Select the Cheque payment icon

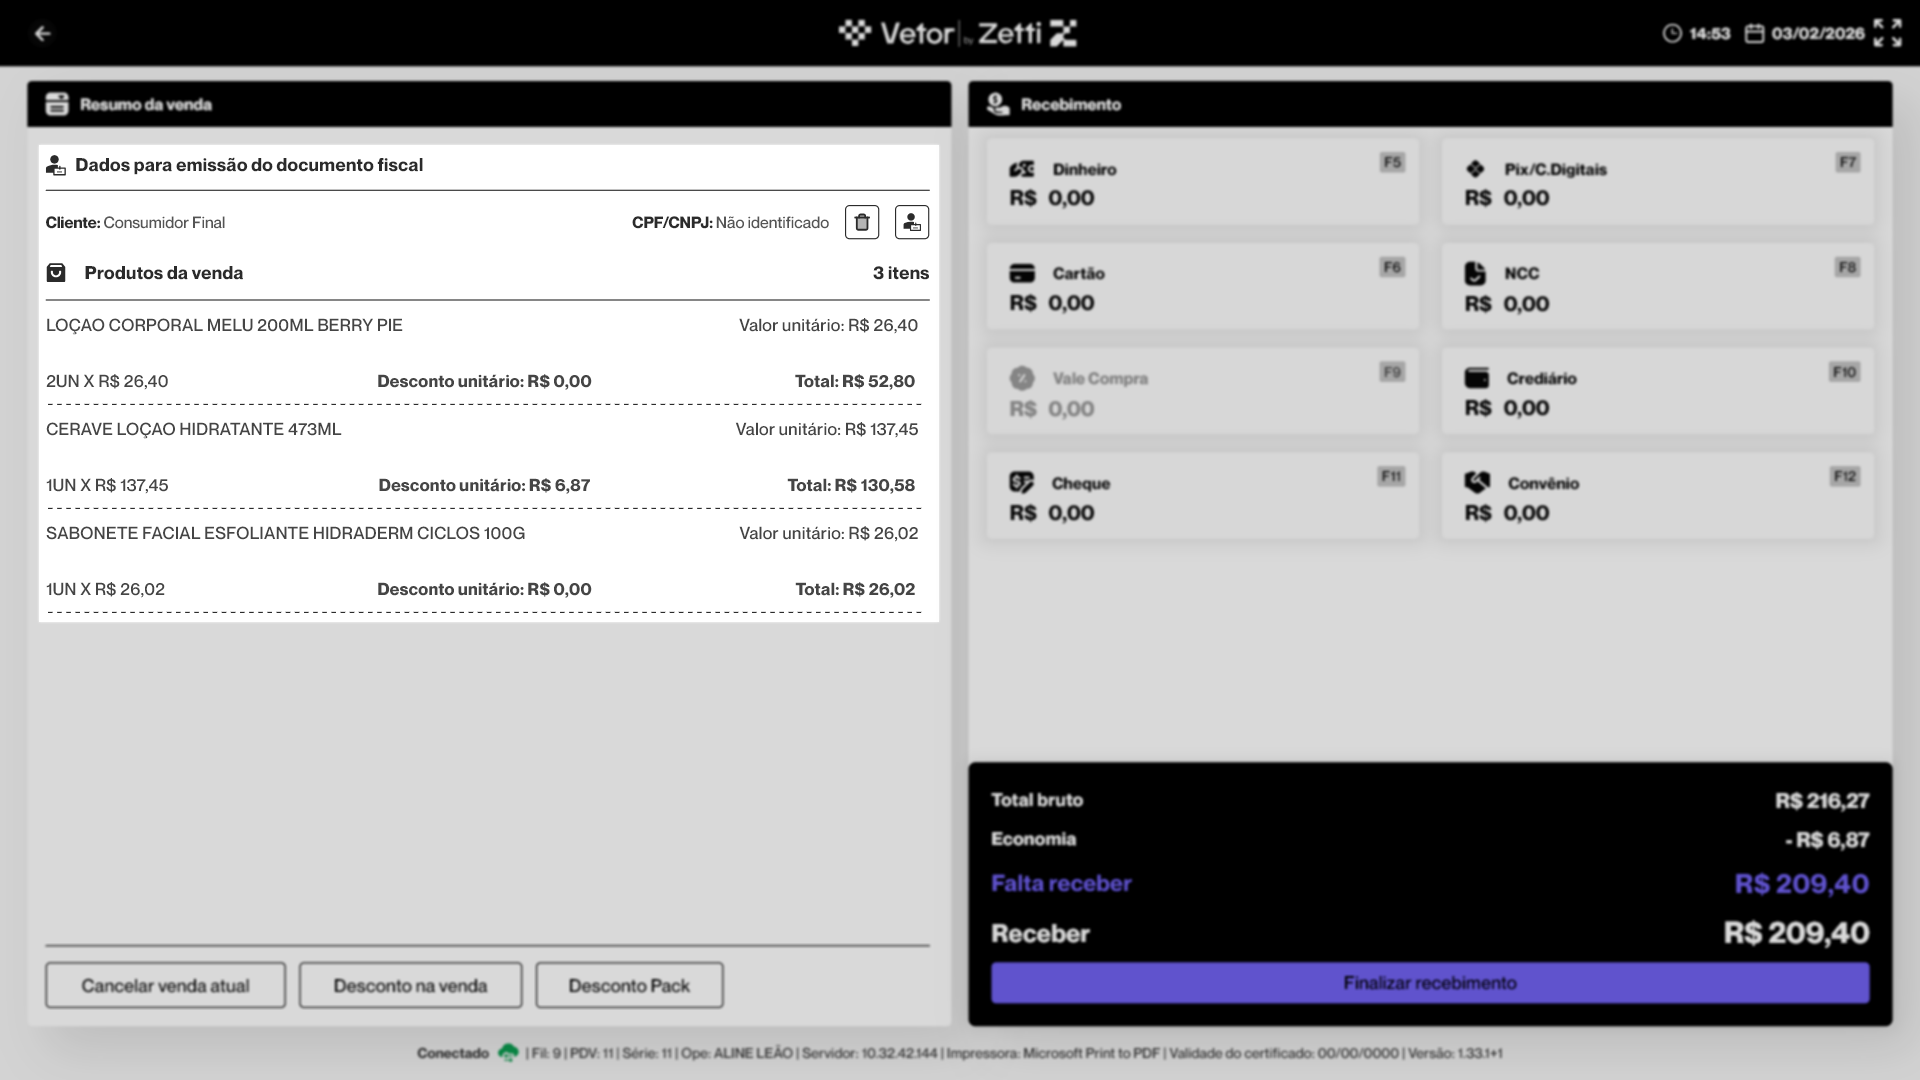coord(1021,483)
